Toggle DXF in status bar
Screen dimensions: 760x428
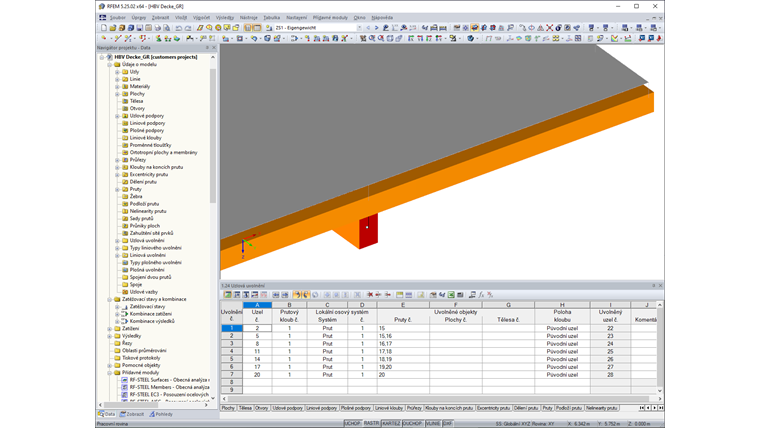coord(447,423)
